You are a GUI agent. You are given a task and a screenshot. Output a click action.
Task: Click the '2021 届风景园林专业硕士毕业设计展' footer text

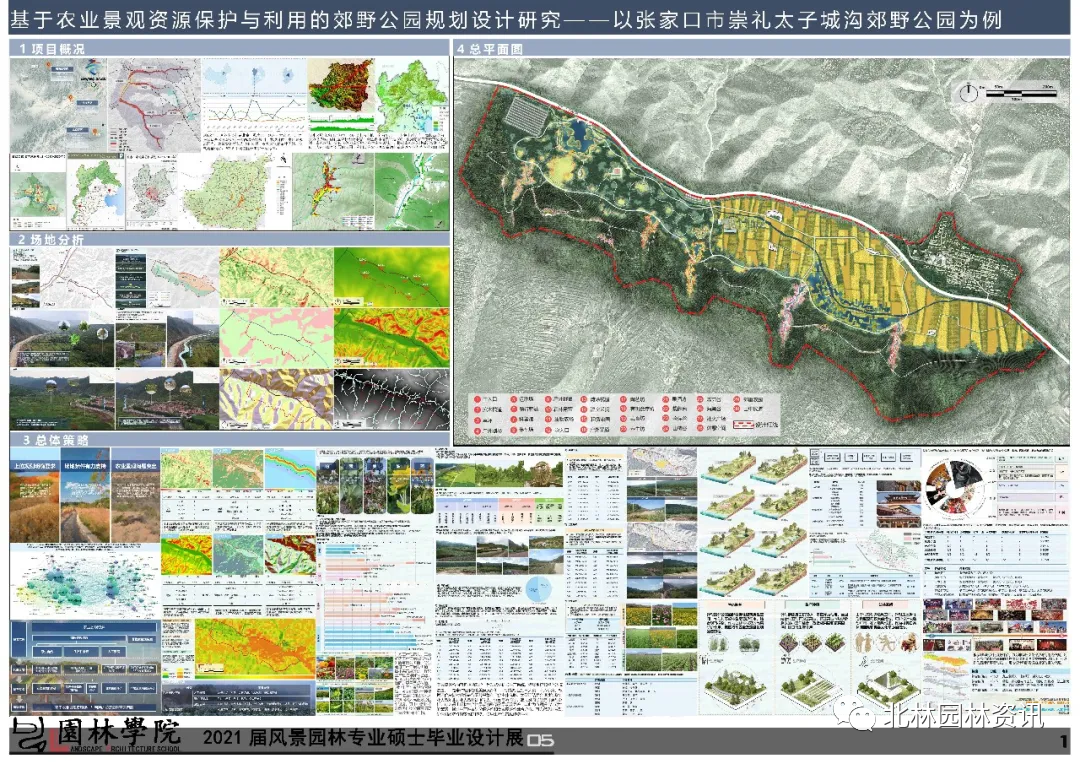362,738
